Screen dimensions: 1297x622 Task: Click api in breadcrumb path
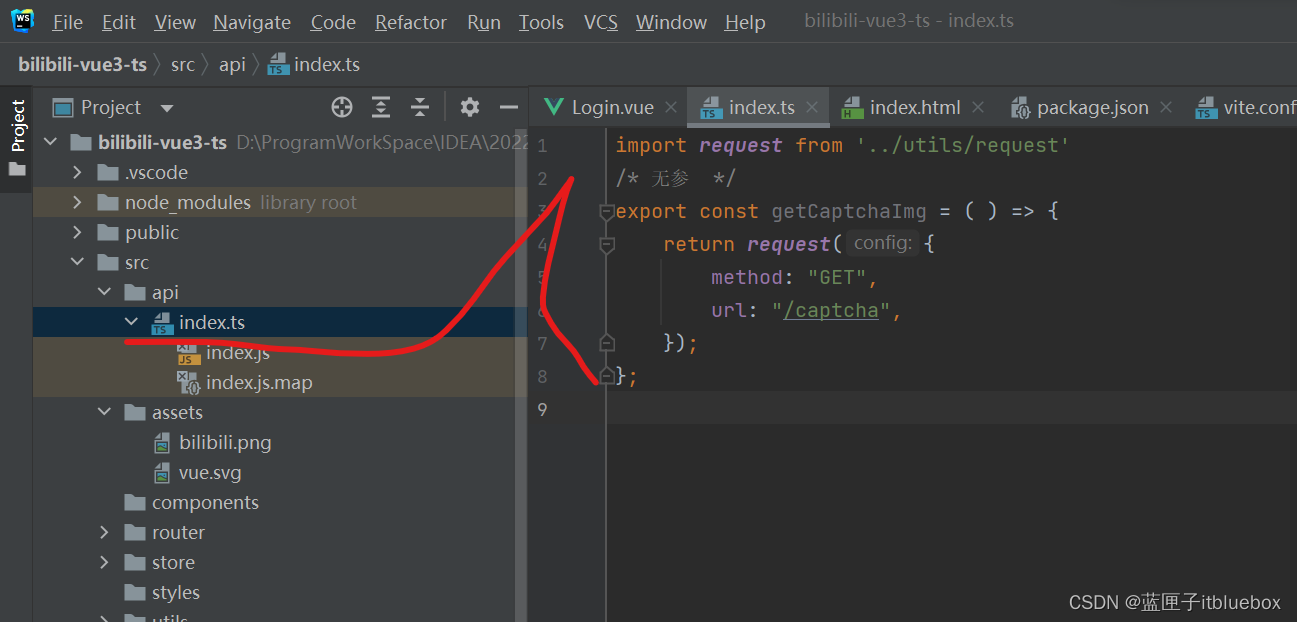(232, 64)
